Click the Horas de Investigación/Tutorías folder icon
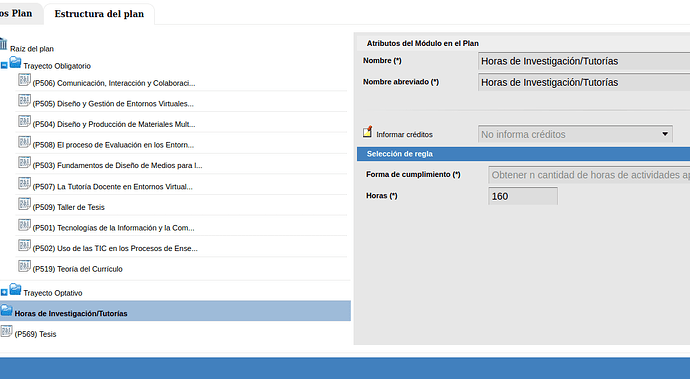The height and width of the screenshot is (379, 690). [x=6, y=310]
